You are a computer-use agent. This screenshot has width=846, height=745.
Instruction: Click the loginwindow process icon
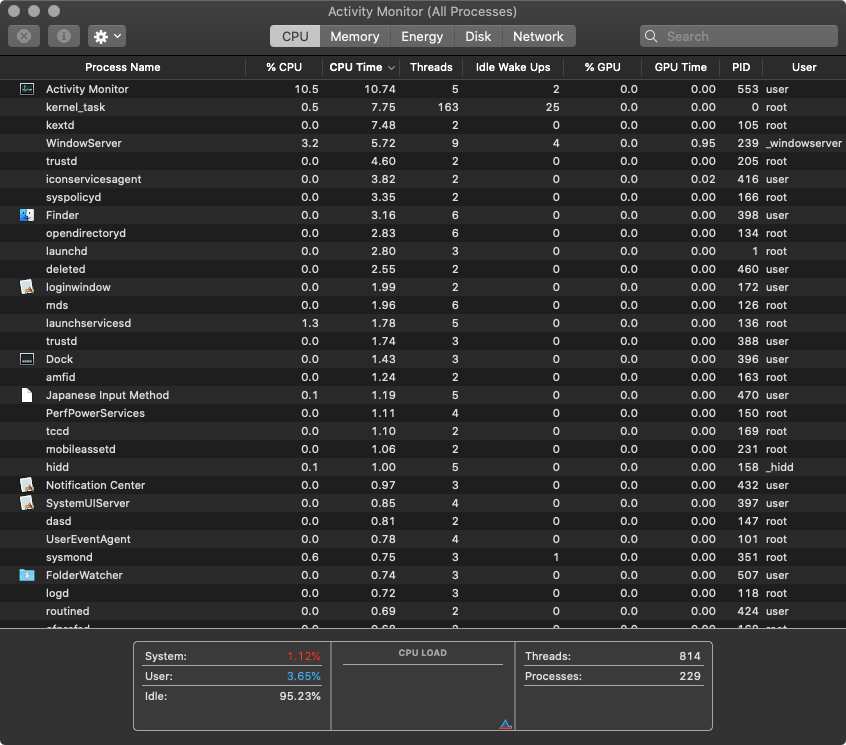coord(27,287)
